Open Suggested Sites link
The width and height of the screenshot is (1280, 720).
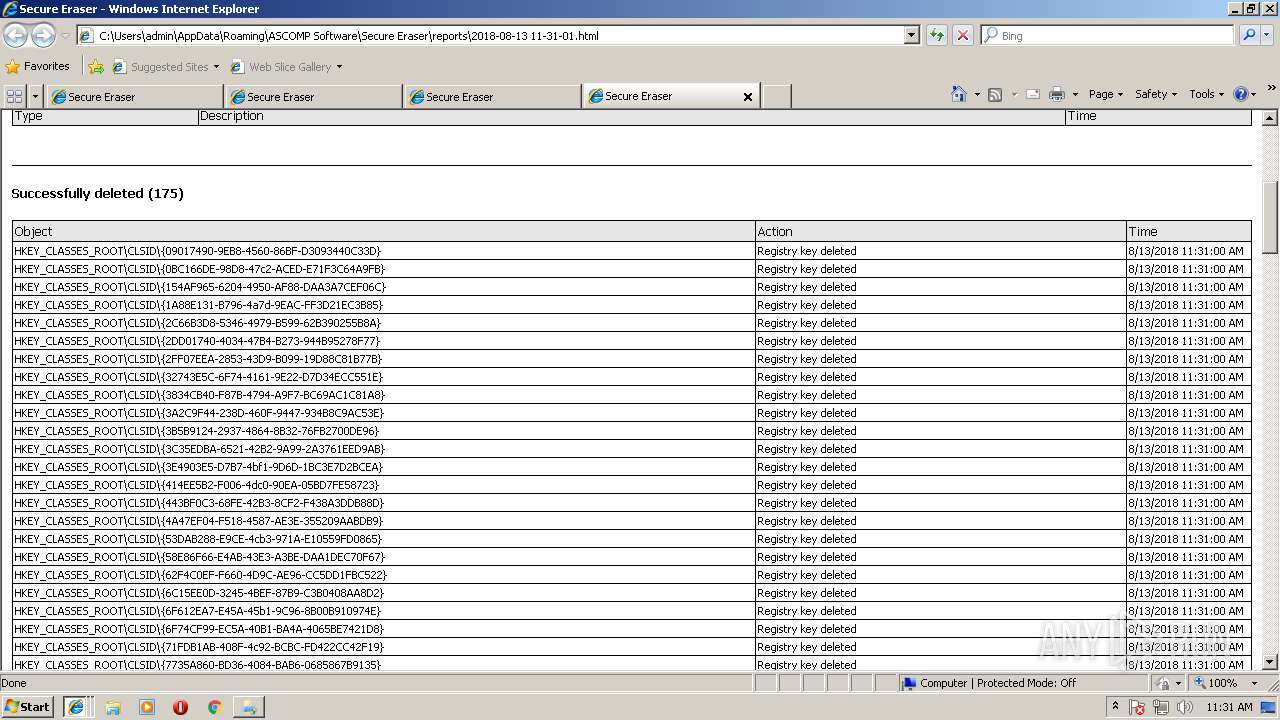[x=165, y=67]
